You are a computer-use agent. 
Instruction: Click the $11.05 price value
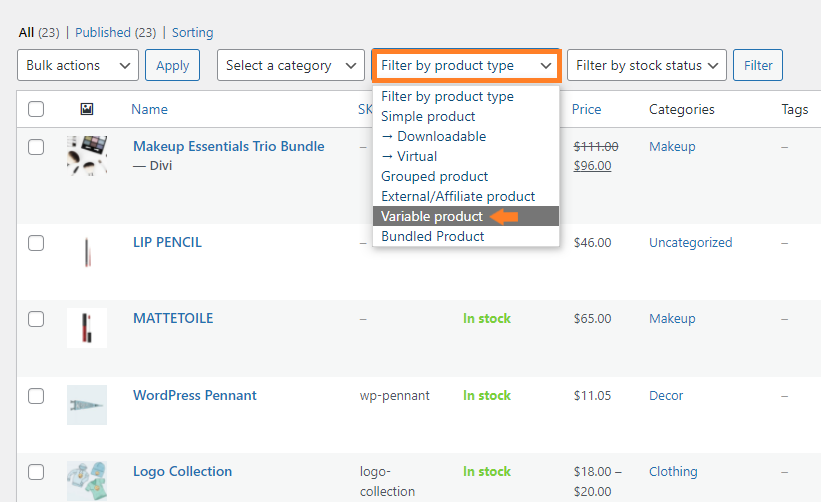[592, 395]
